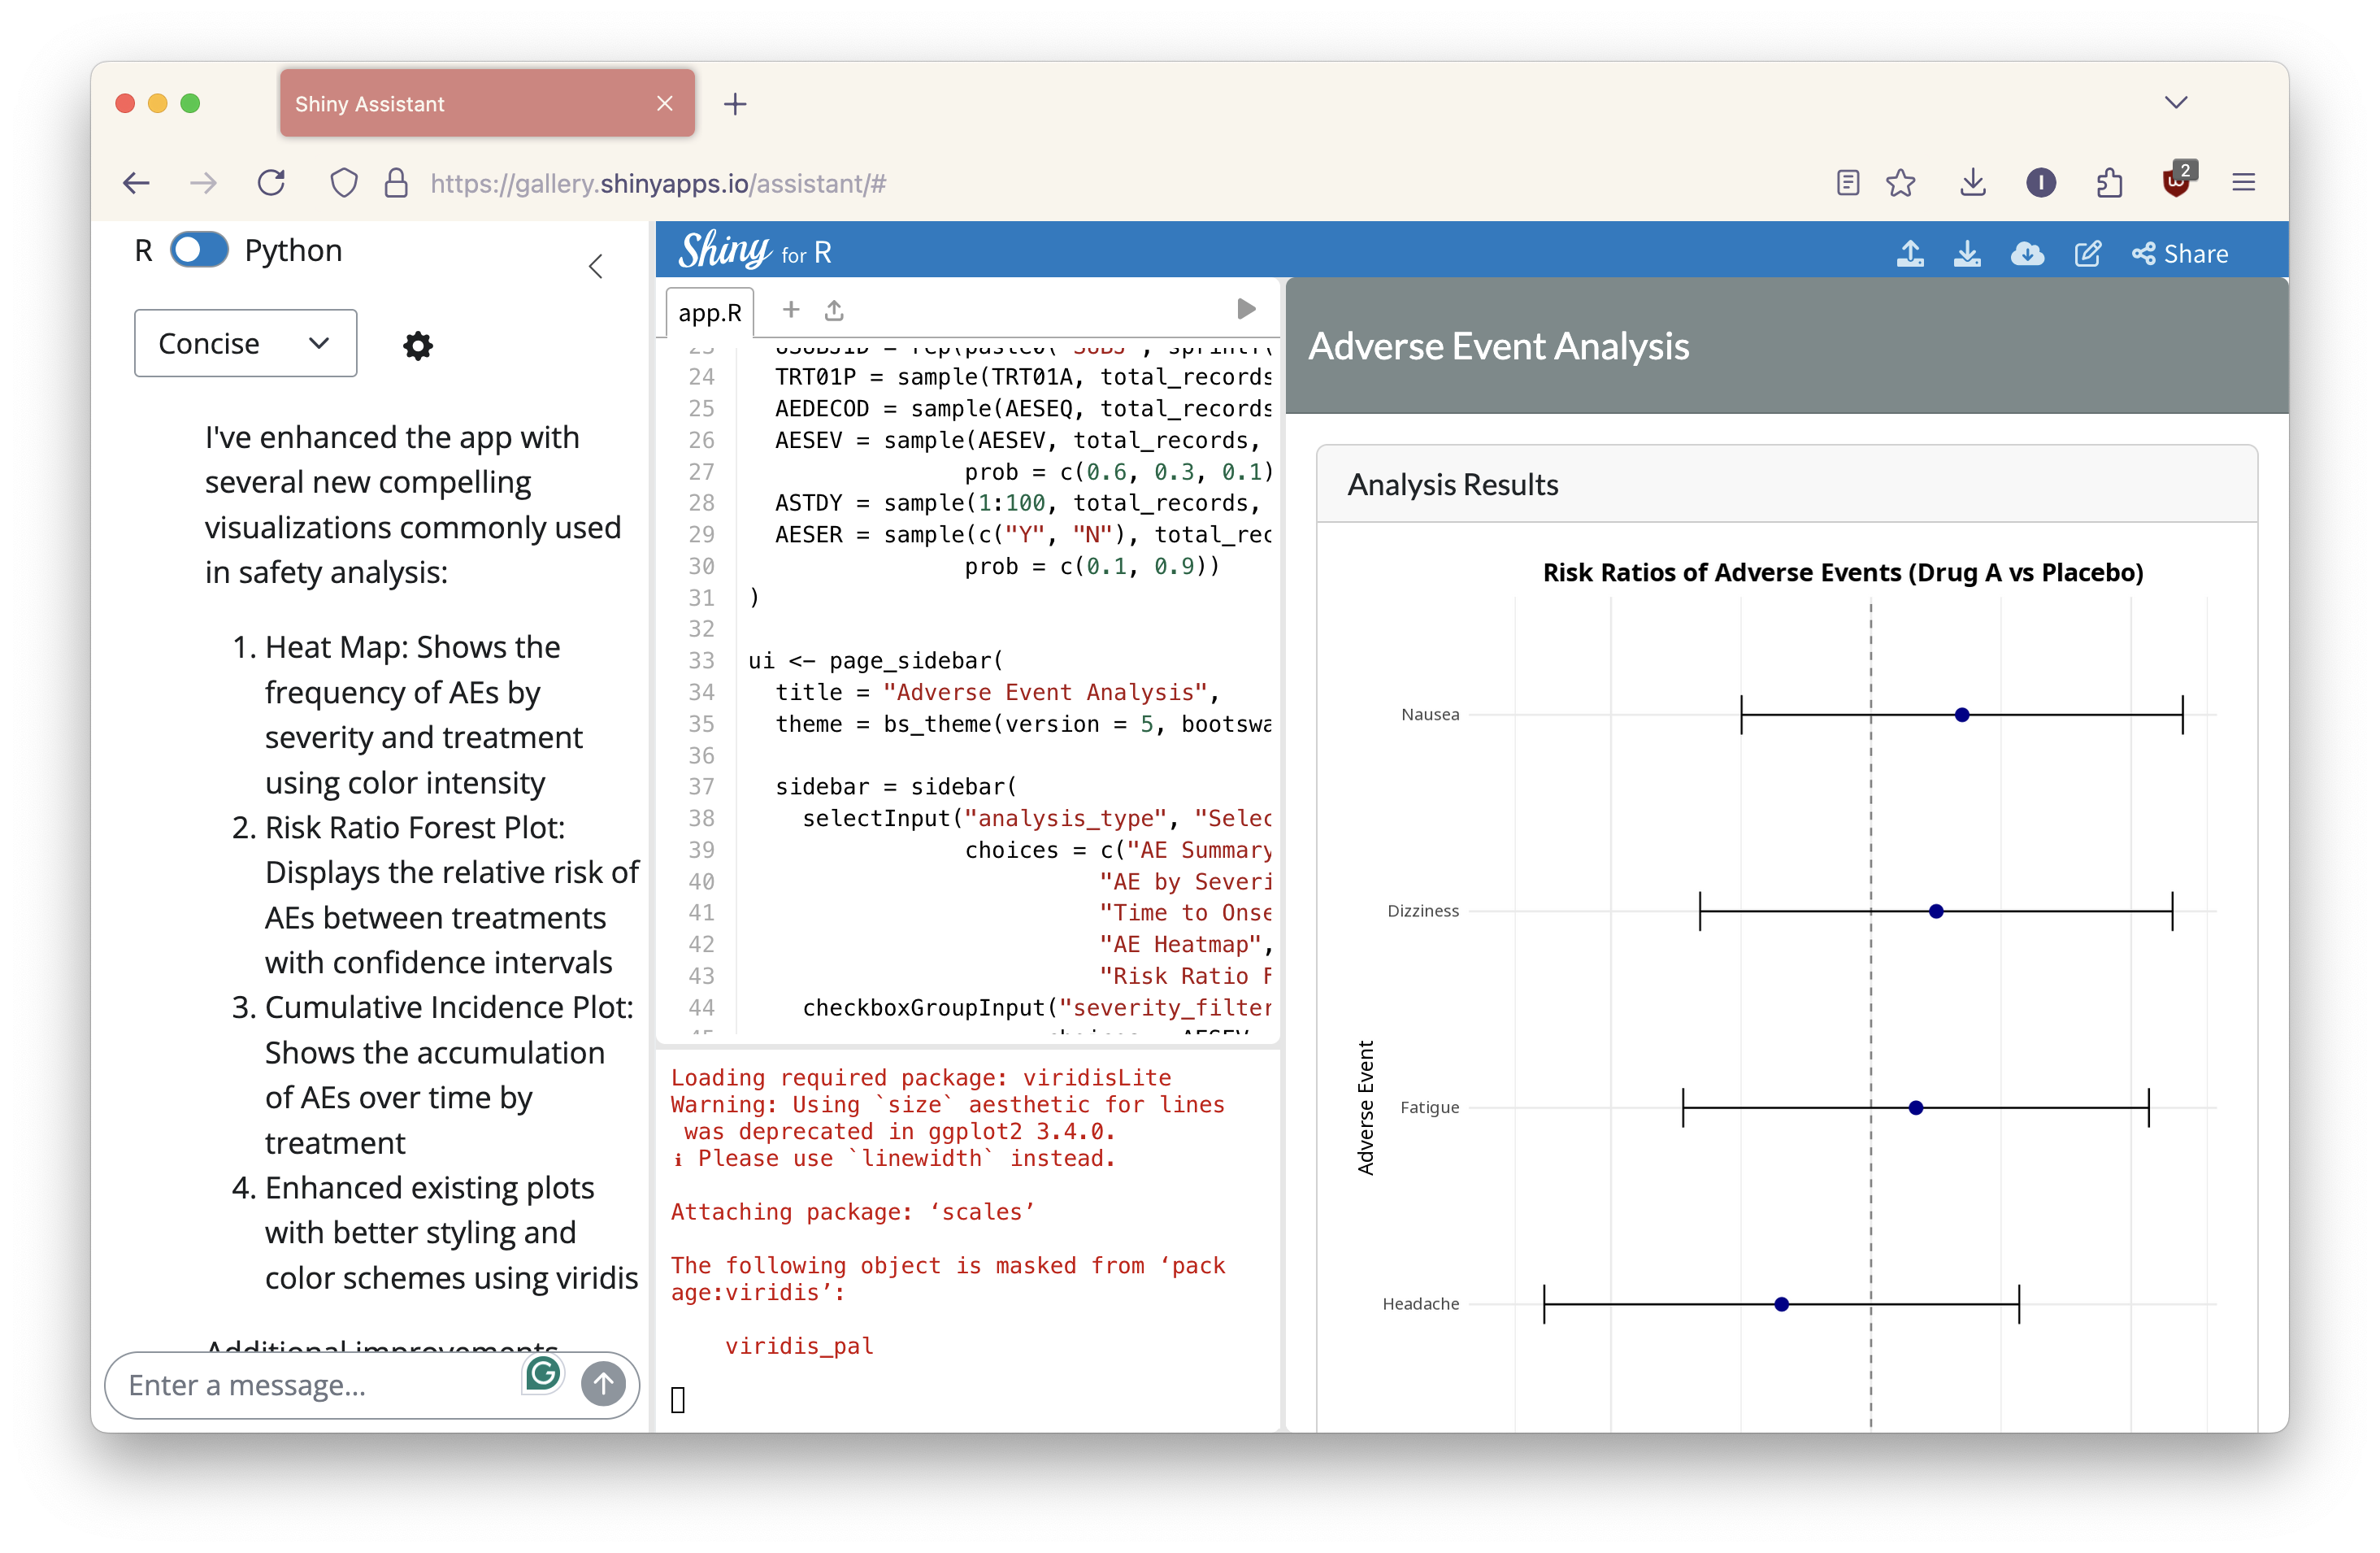Viewport: 2380px width, 1553px height.
Task: Click upload file icon beside app.R tab
Action: click(x=834, y=311)
